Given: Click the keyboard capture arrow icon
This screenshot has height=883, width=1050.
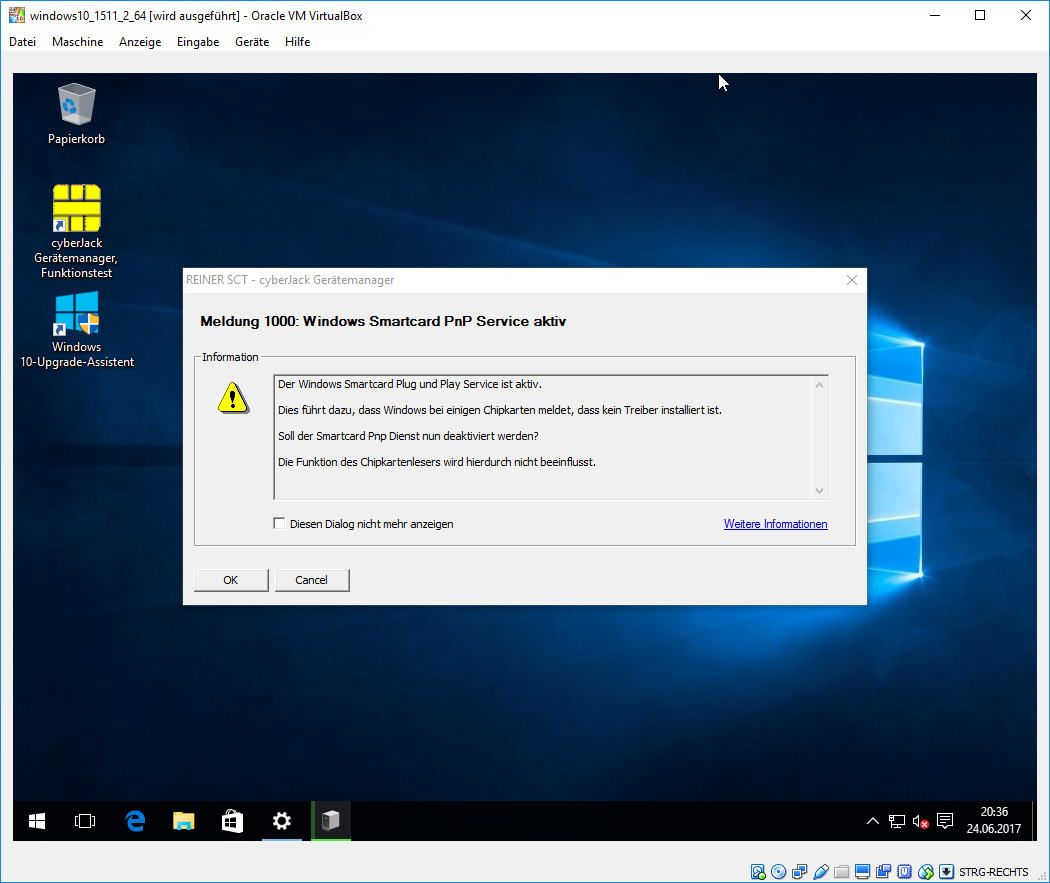Looking at the screenshot, I should tap(946, 872).
